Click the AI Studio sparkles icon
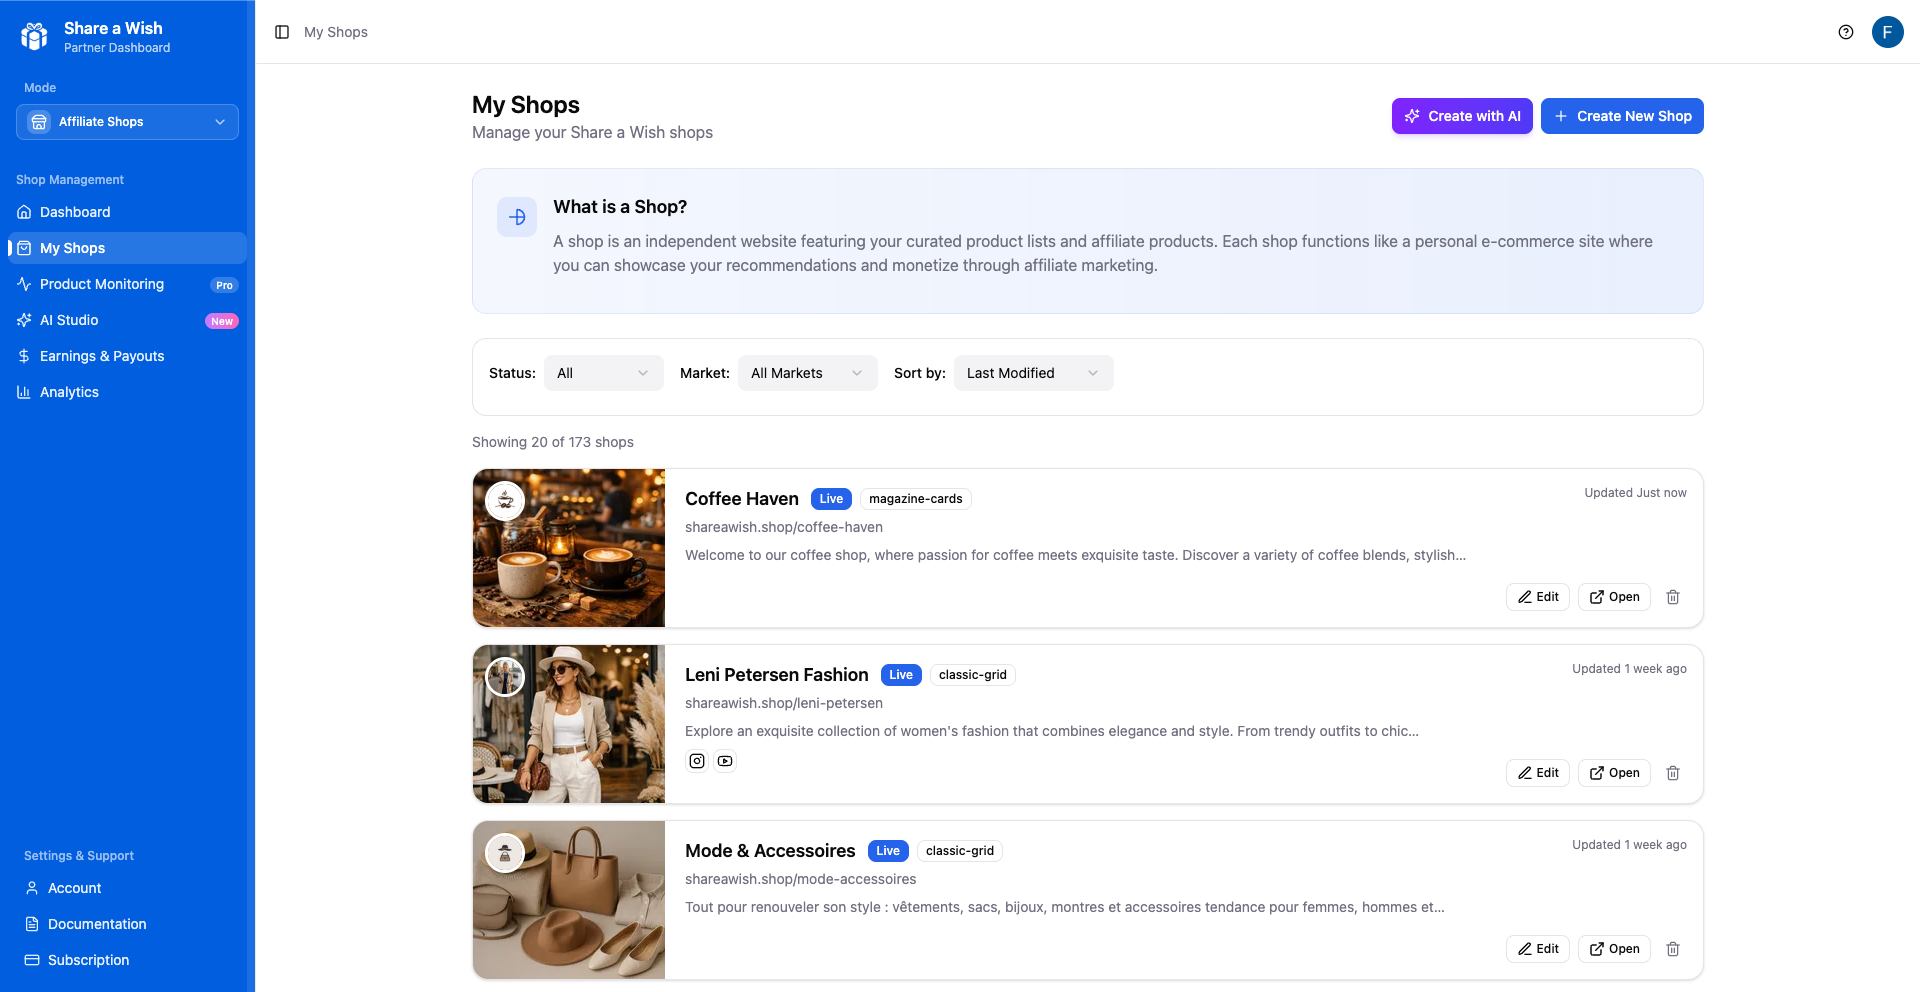This screenshot has width=1920, height=992. pos(24,320)
